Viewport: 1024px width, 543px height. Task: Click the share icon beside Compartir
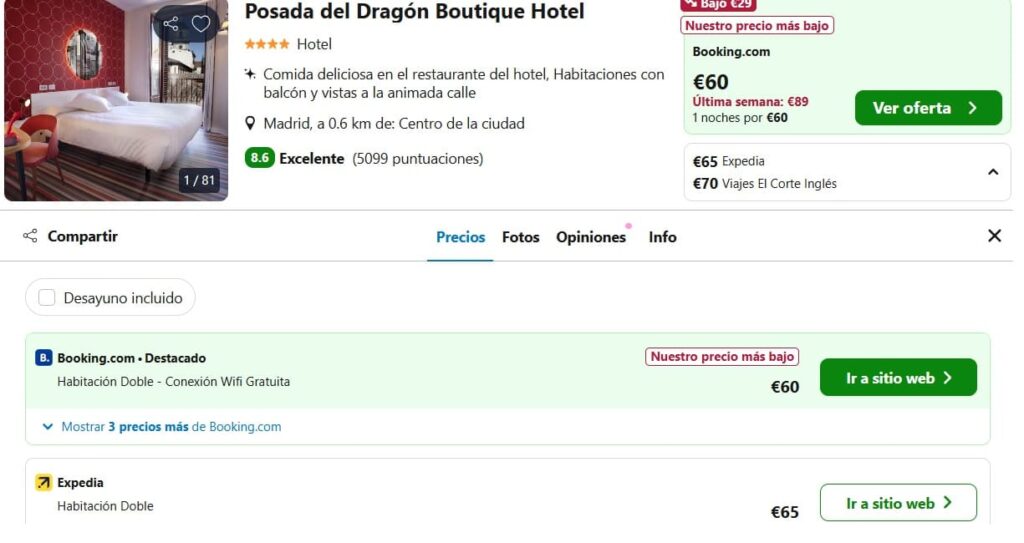30,236
